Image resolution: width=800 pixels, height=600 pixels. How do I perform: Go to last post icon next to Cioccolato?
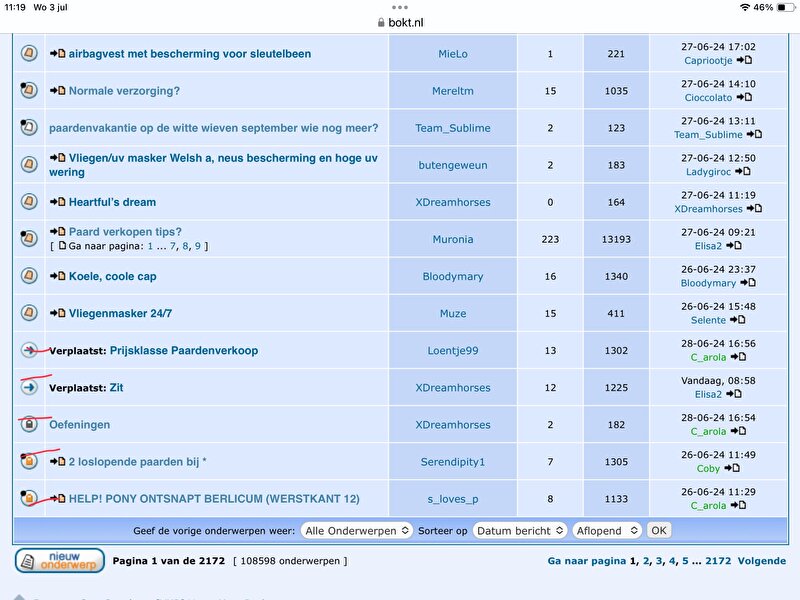(744, 97)
